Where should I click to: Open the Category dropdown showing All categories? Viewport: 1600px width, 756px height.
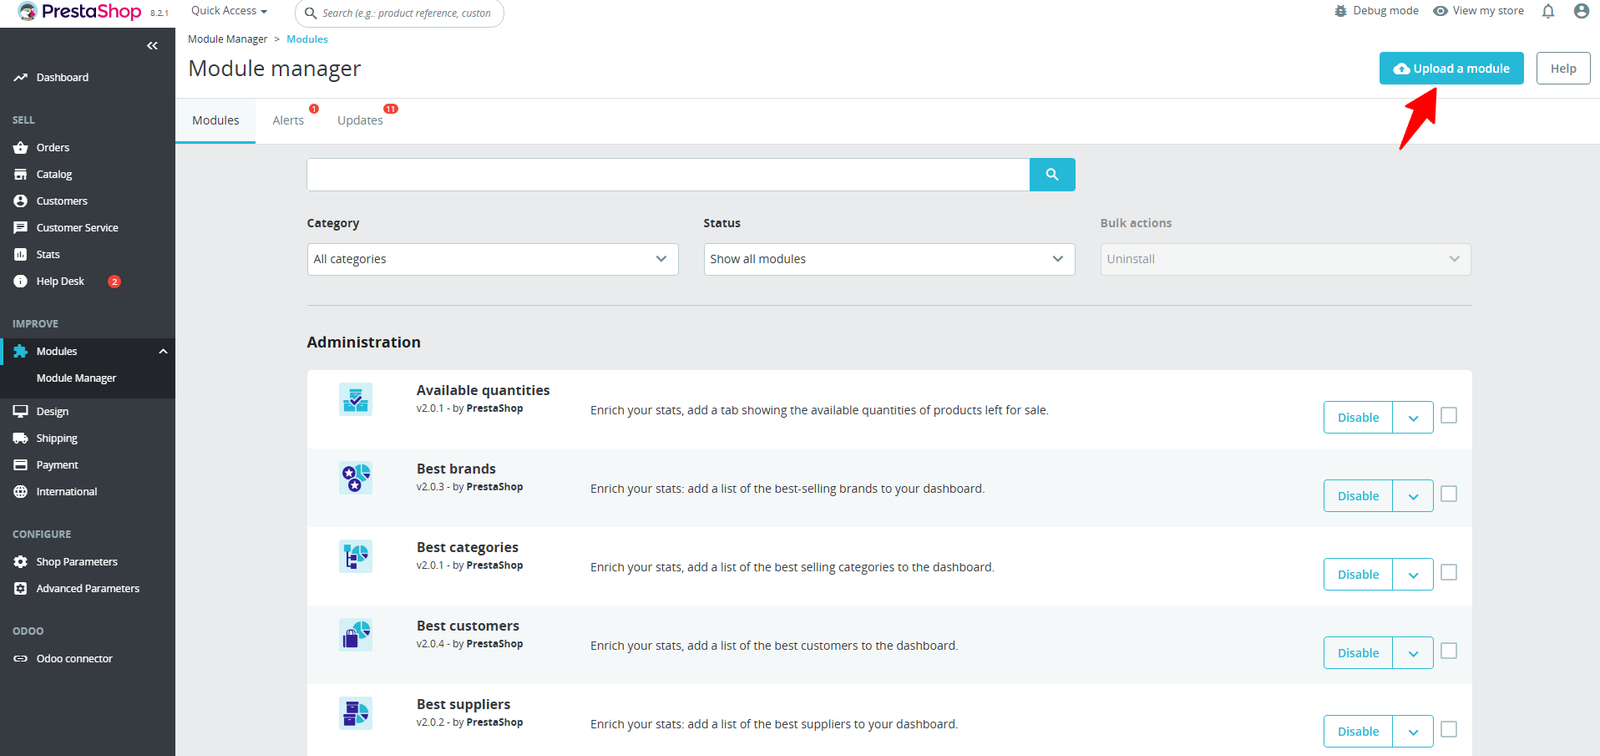(492, 259)
